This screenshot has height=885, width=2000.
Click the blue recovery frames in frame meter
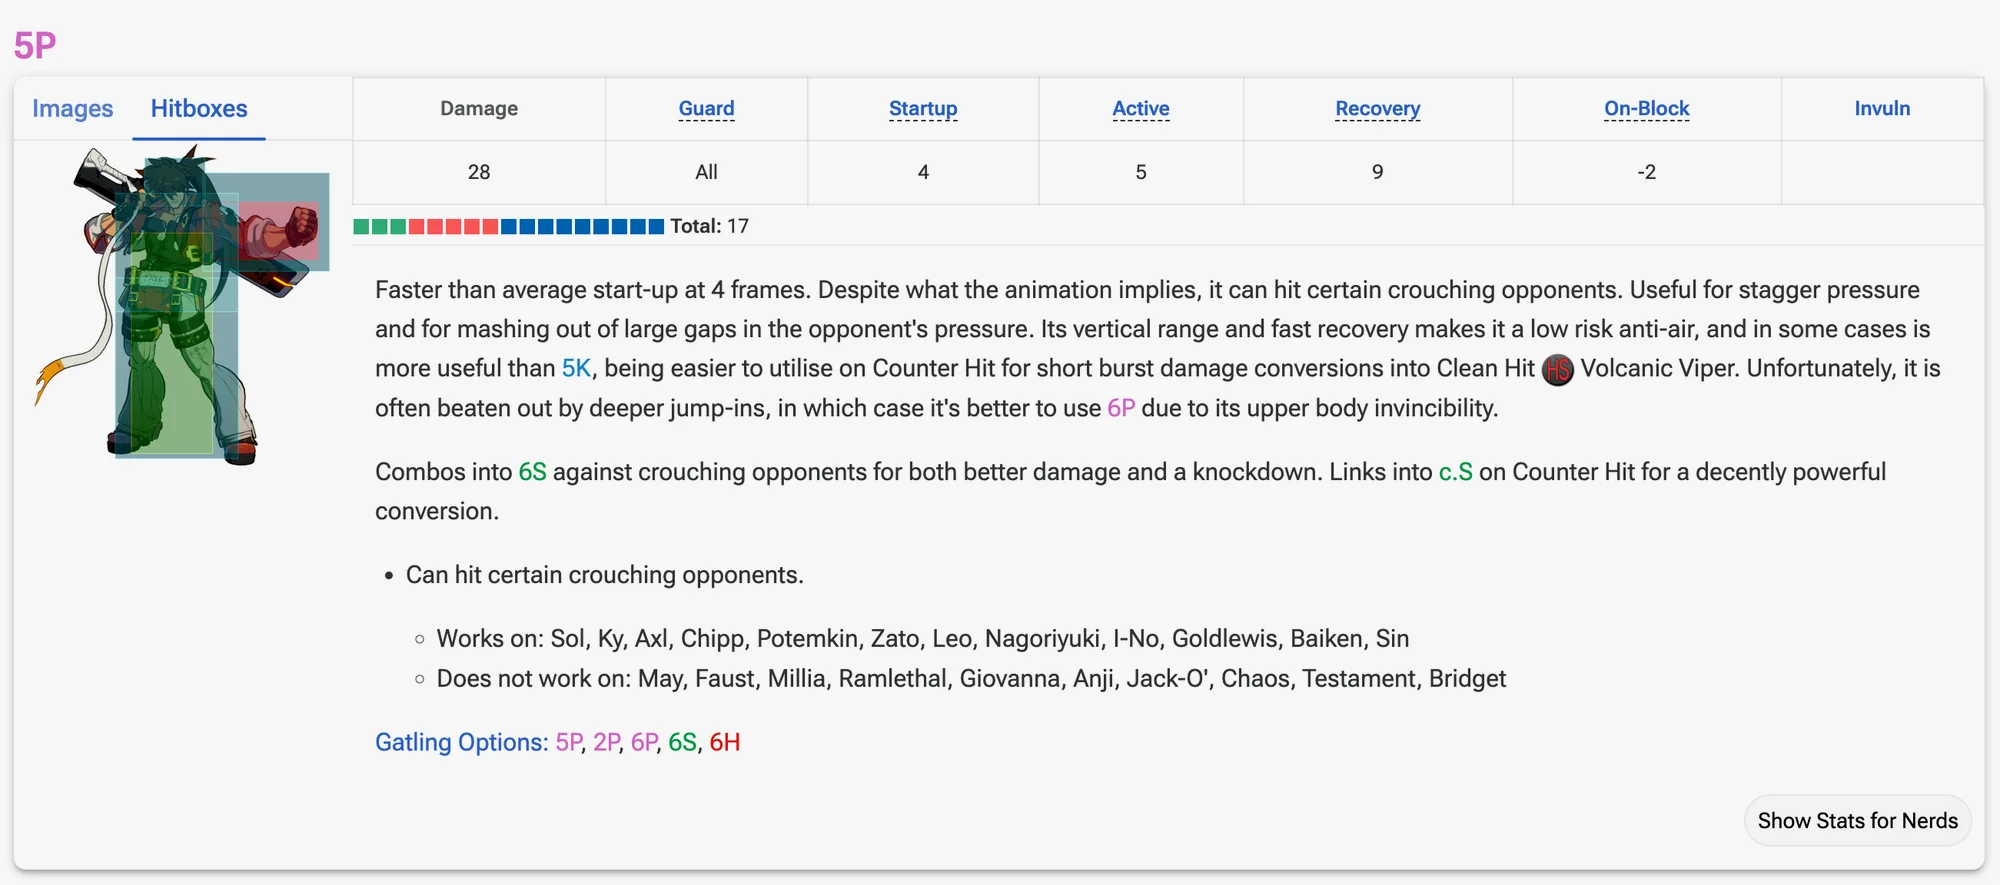tap(582, 227)
